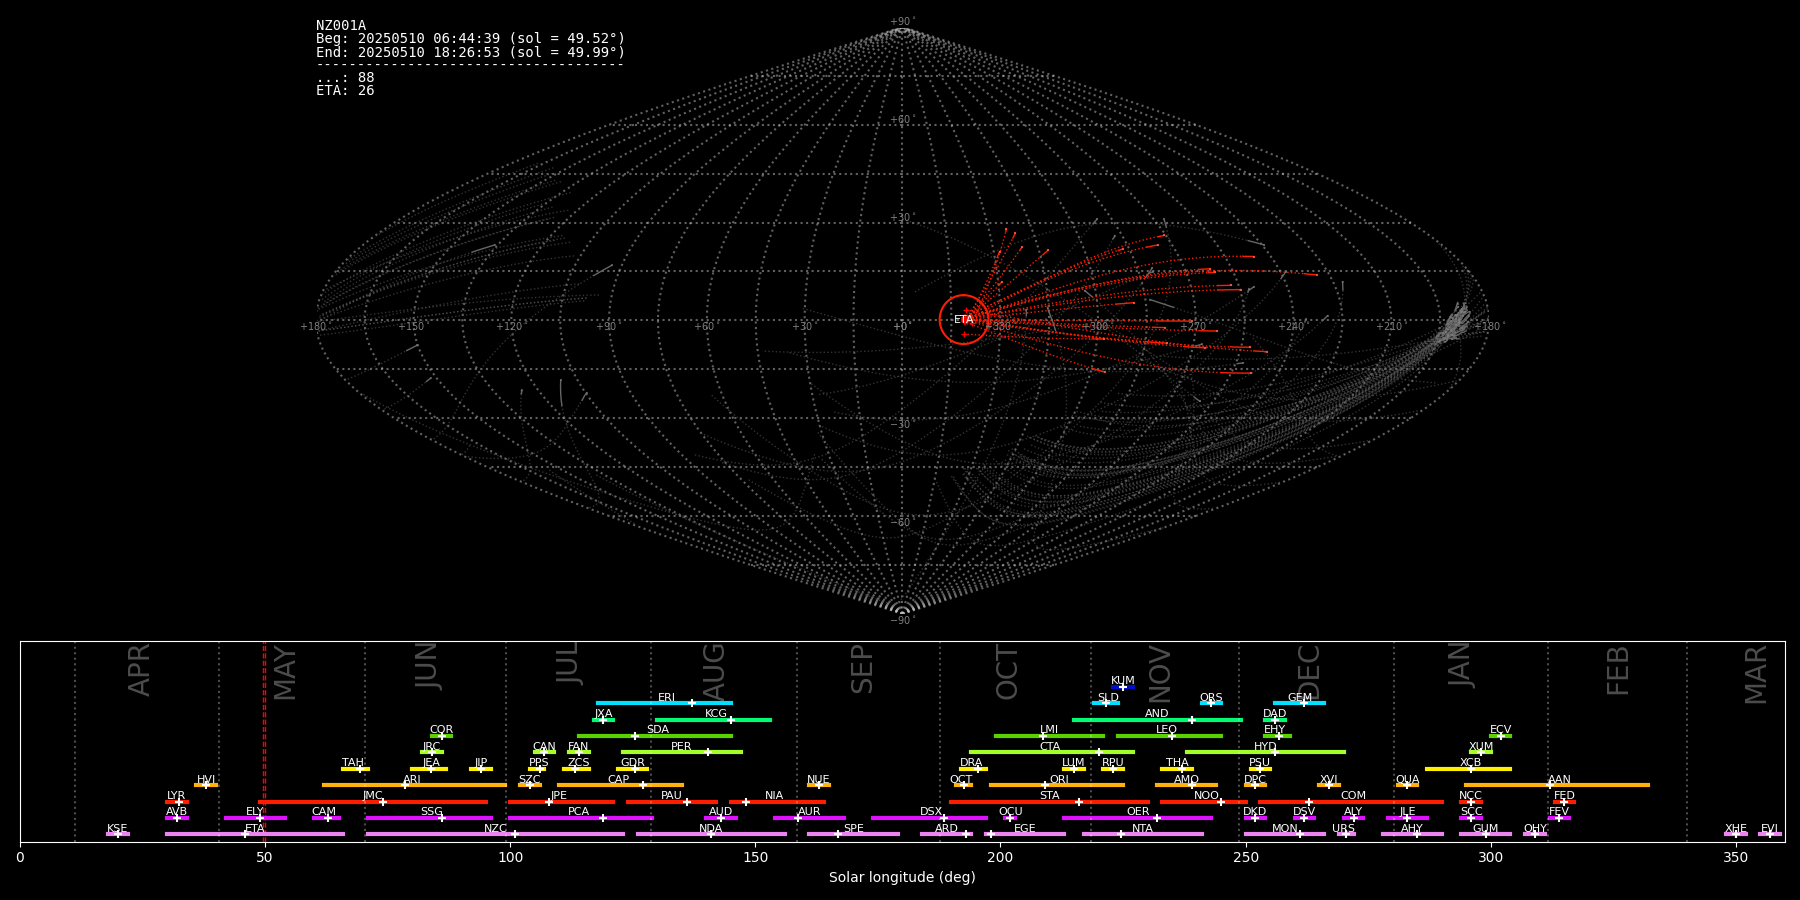This screenshot has width=1800, height=900.
Task: Click the SDA shower label
Action: click(x=658, y=730)
